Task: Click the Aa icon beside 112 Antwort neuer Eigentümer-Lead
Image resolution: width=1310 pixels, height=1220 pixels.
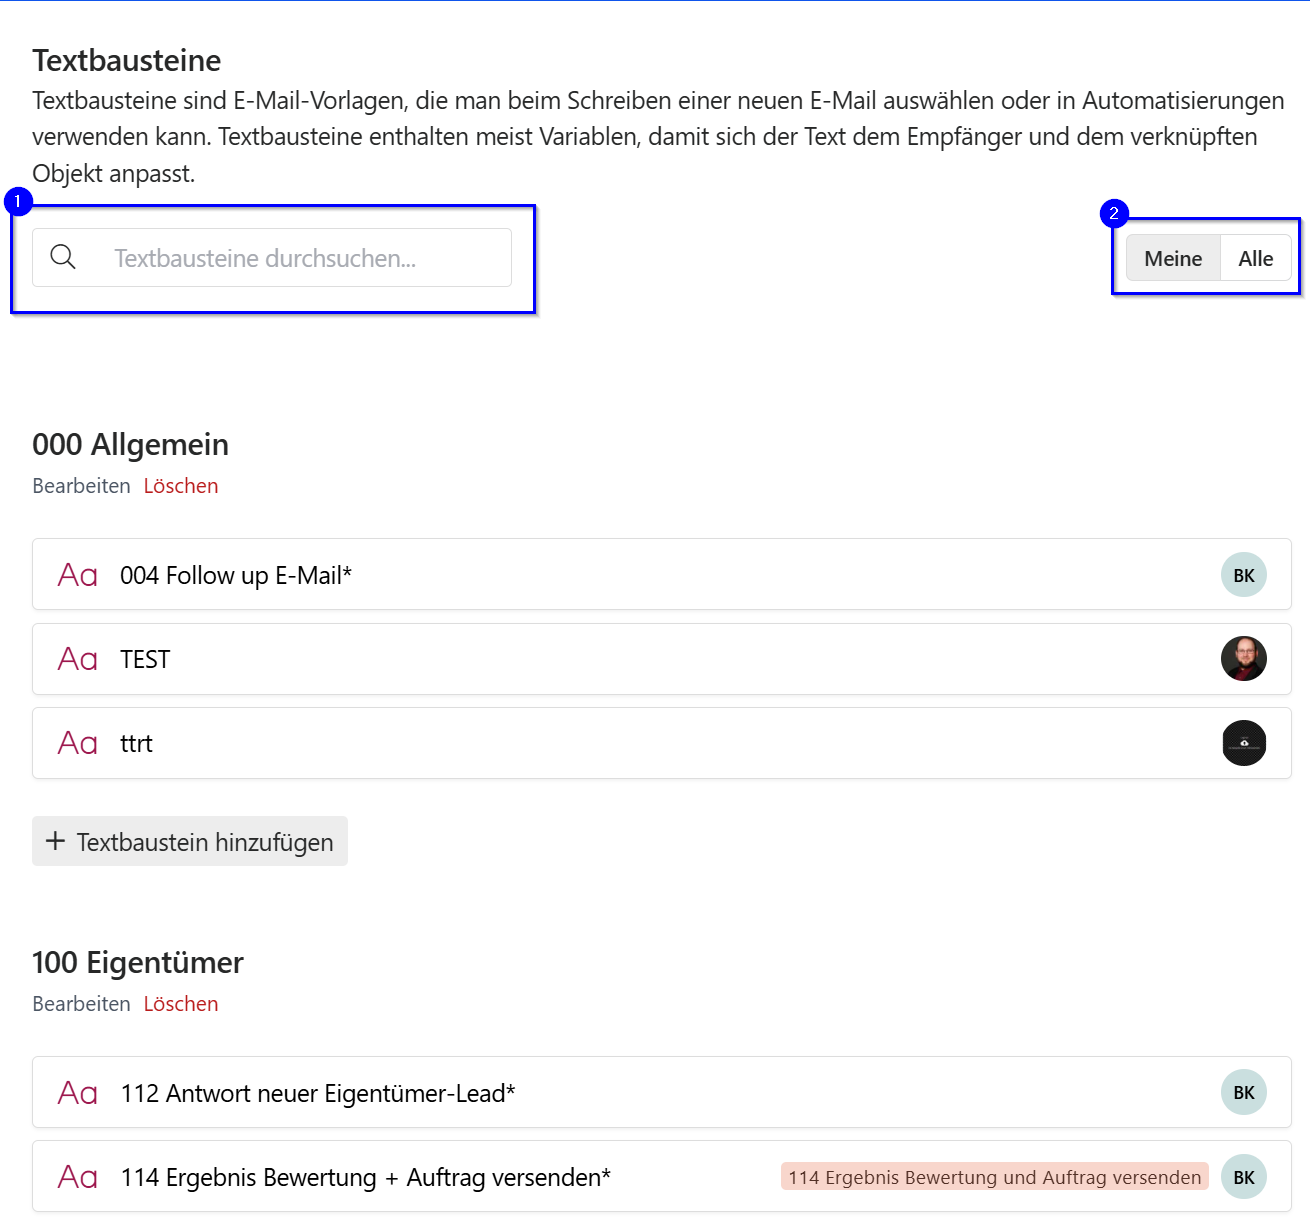Action: coord(78,1093)
